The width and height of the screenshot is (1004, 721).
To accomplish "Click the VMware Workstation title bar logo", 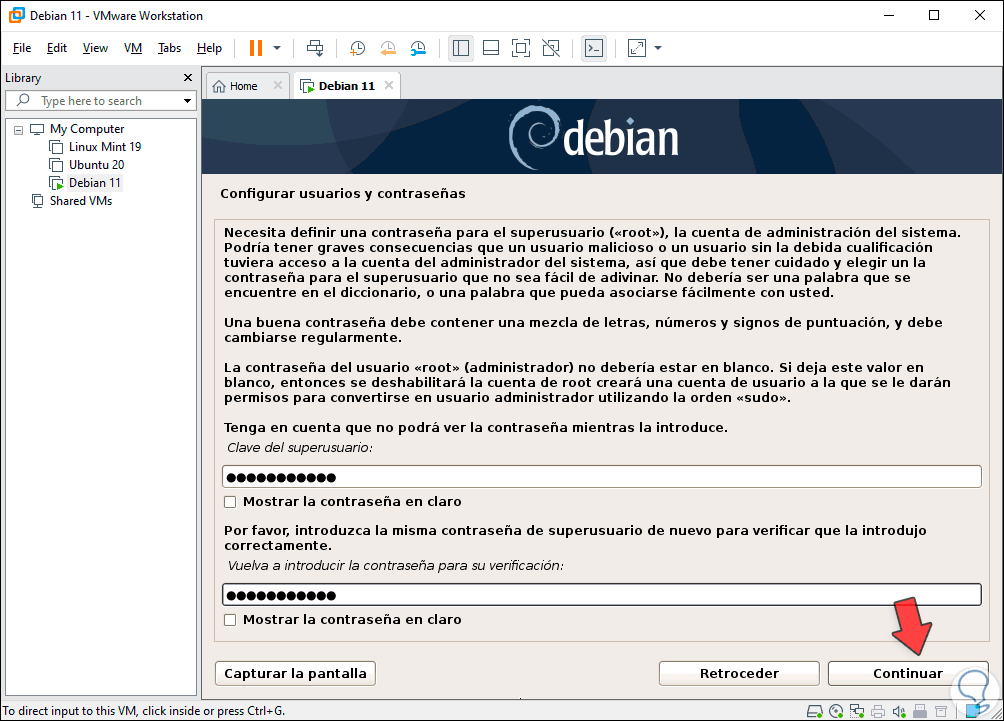I will coord(16,15).
